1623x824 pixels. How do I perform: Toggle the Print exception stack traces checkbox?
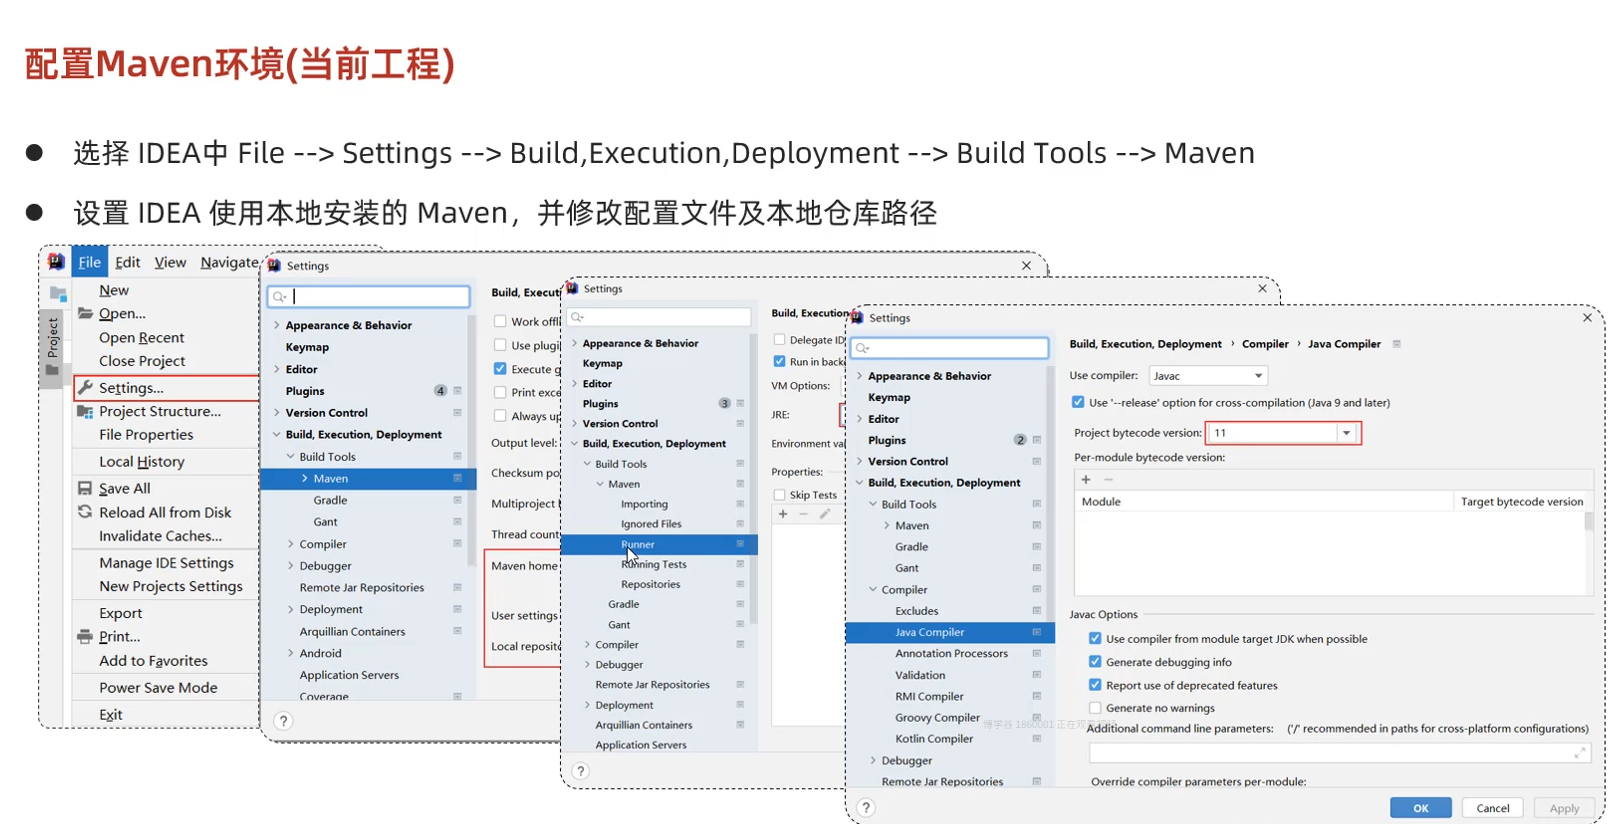pyautogui.click(x=500, y=392)
